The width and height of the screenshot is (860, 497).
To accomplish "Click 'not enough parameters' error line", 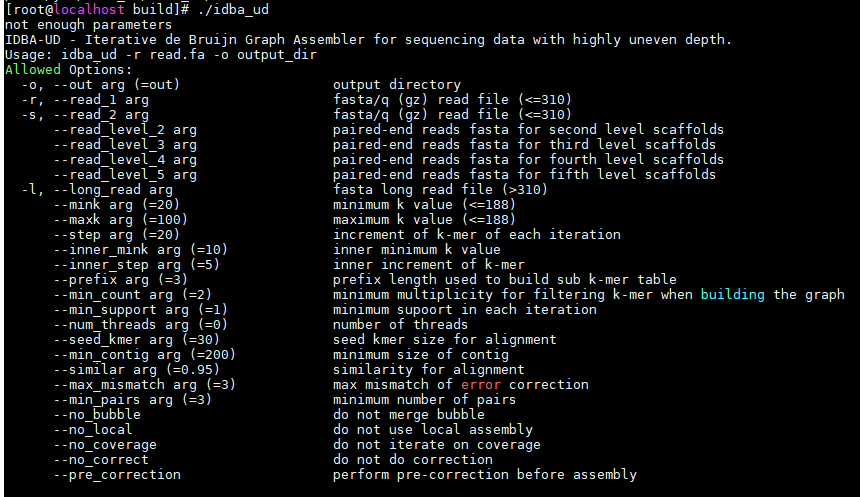I will [88, 25].
